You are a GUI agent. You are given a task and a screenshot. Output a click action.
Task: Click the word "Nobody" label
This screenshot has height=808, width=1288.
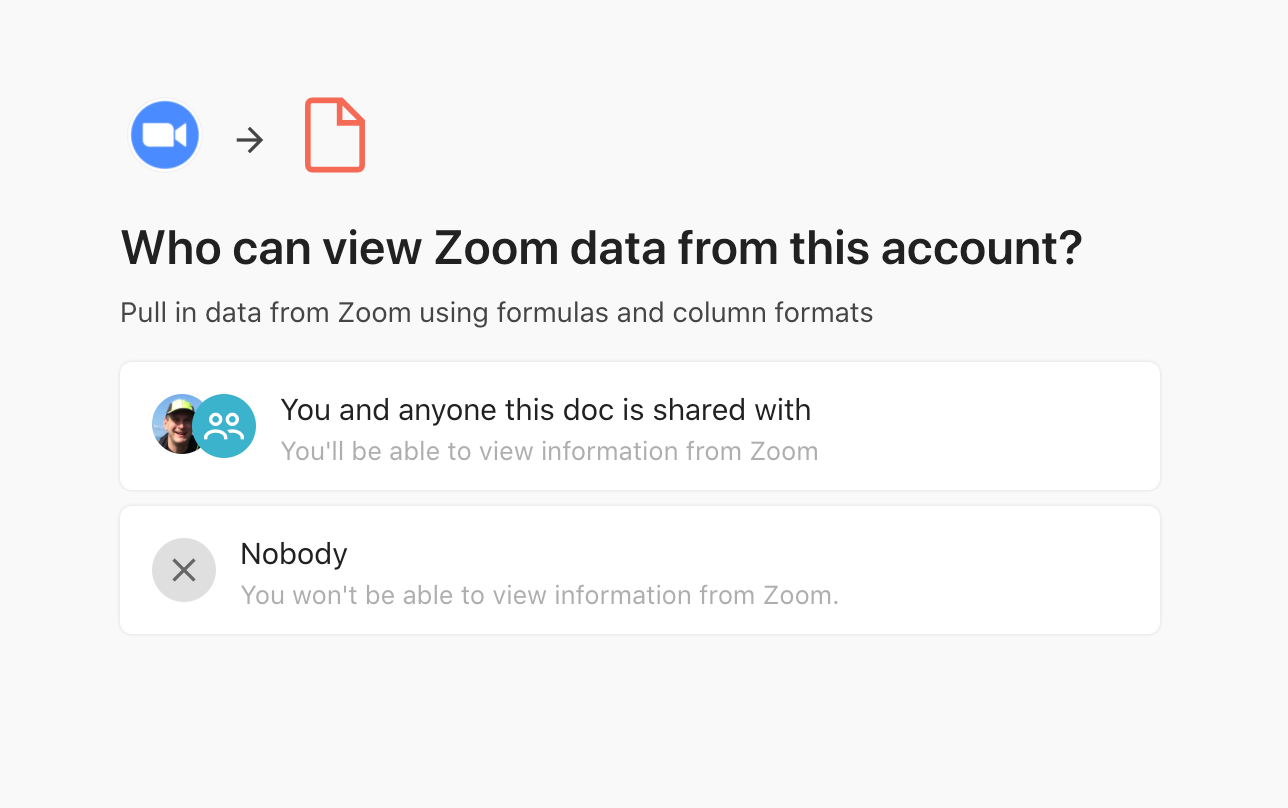(x=294, y=554)
